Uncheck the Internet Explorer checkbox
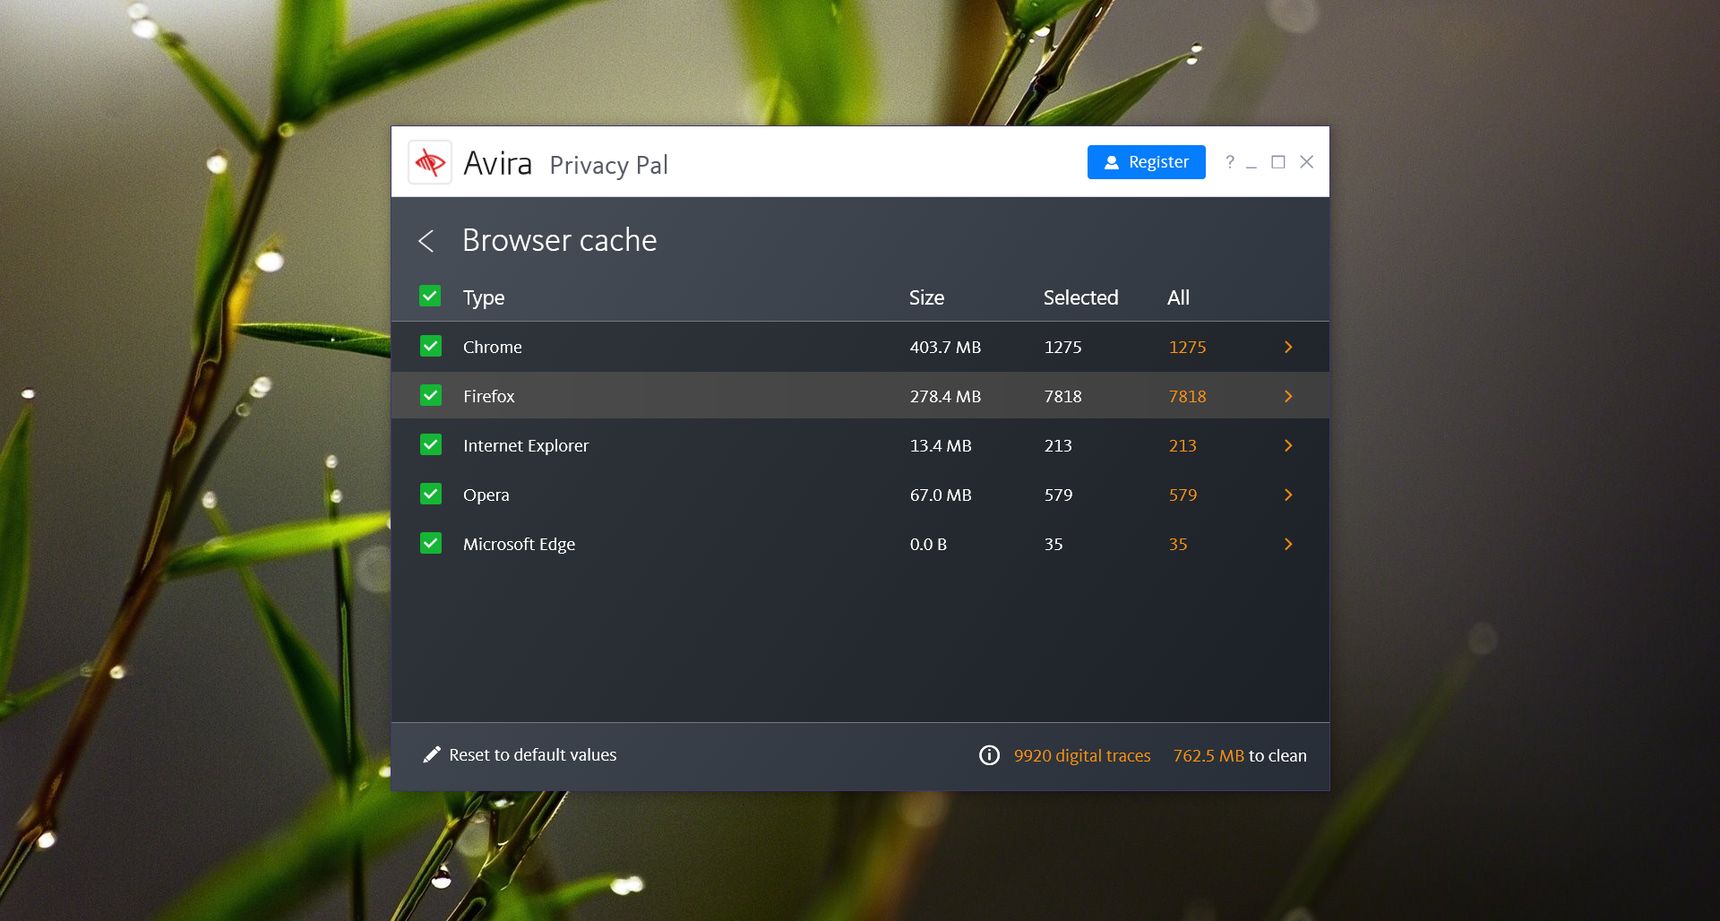Image resolution: width=1720 pixels, height=921 pixels. [x=430, y=445]
